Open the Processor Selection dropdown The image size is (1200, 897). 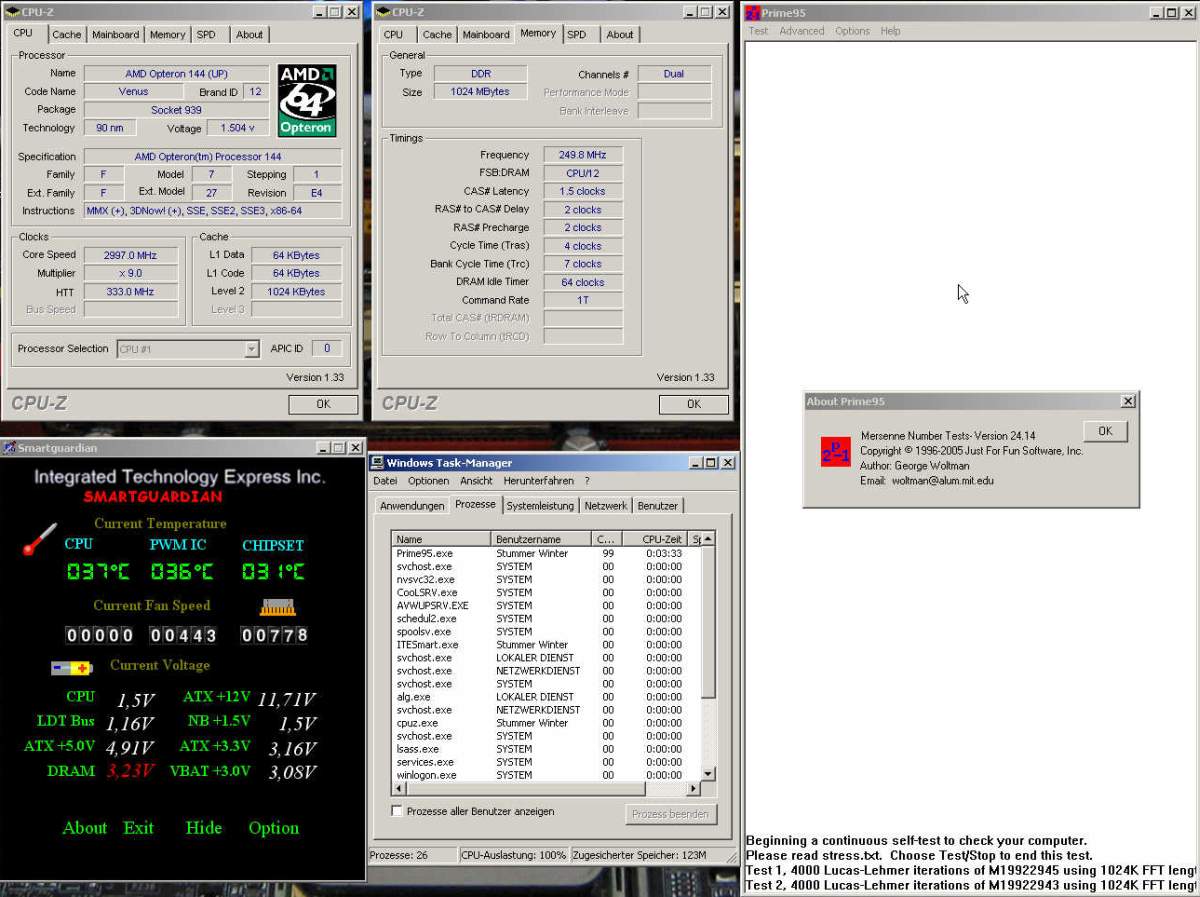click(x=252, y=349)
